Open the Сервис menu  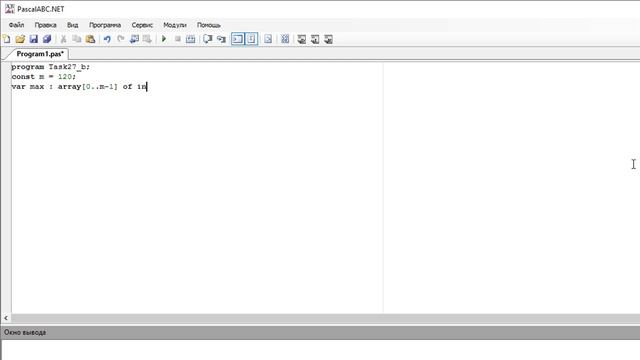click(142, 25)
